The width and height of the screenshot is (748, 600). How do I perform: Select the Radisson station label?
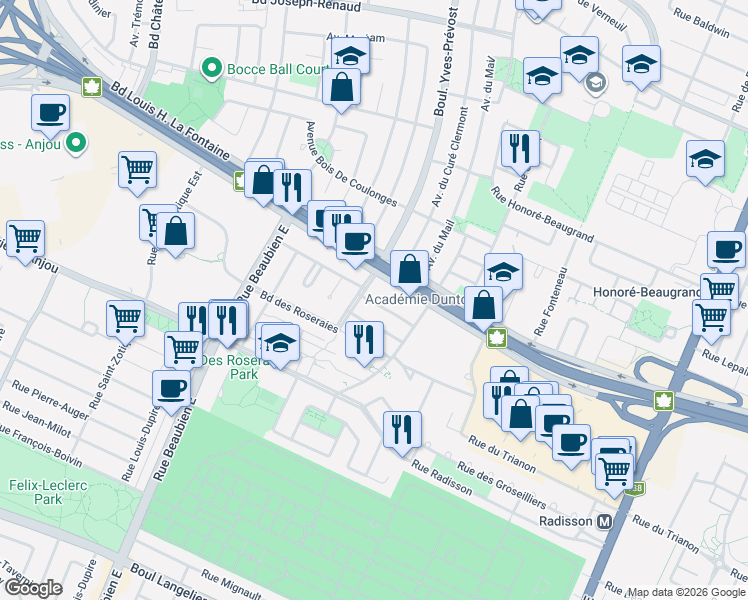(566, 521)
